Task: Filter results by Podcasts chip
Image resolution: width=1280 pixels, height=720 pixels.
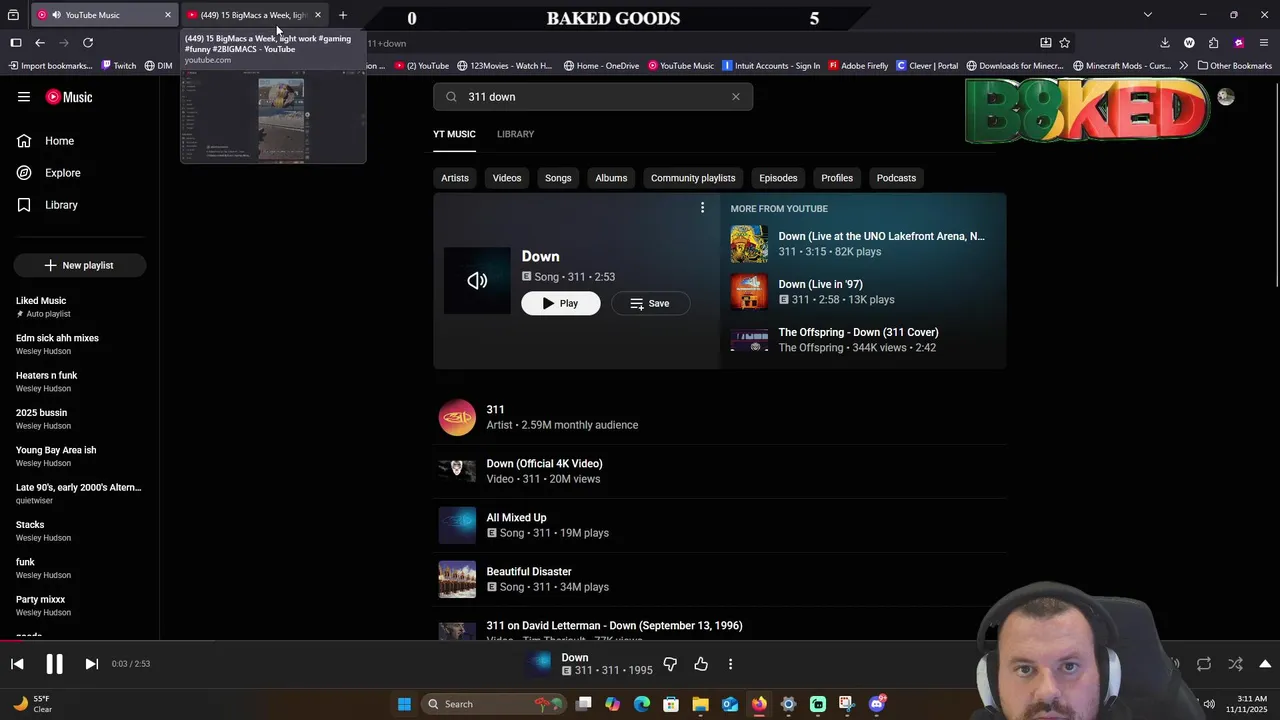Action: pos(896,178)
